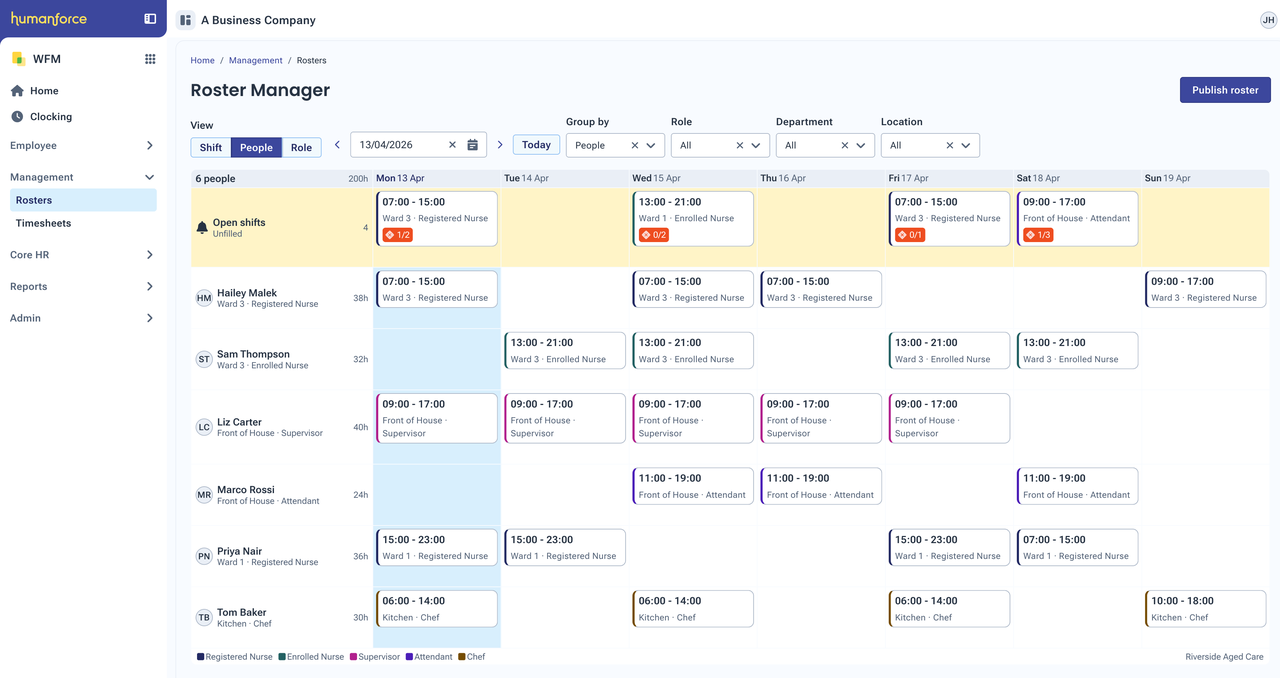This screenshot has width=1280, height=678.
Task: Click the Supervisor legend swatch
Action: pos(353,657)
